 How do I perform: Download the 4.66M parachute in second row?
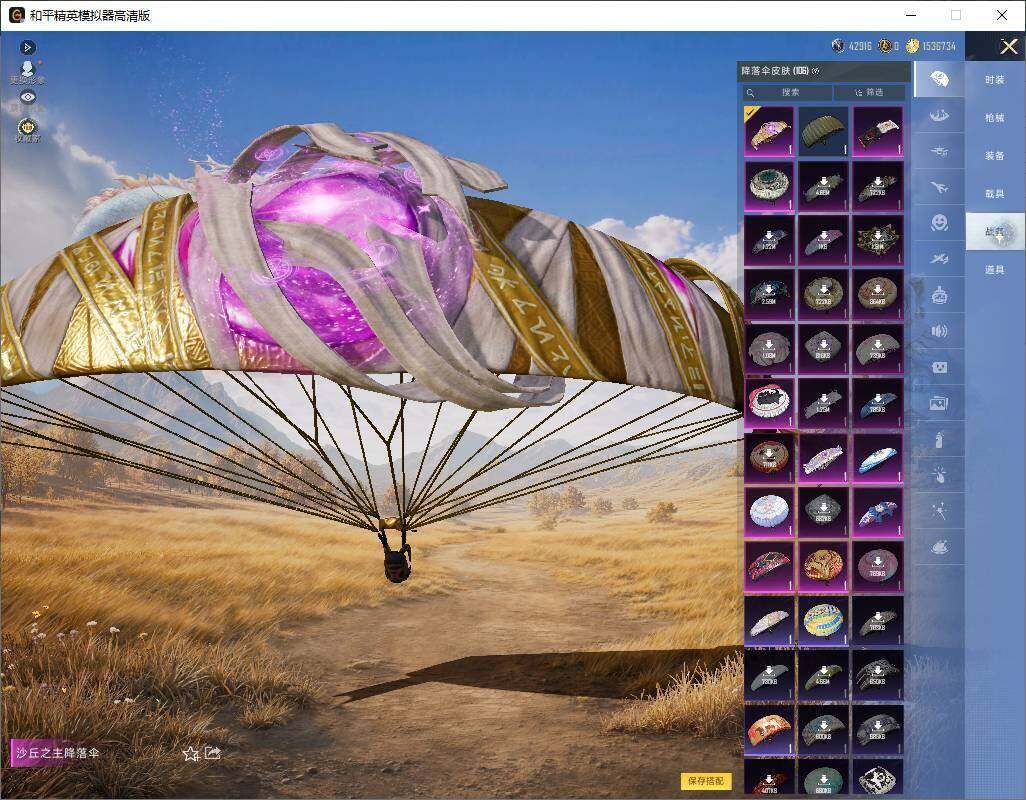(823, 186)
